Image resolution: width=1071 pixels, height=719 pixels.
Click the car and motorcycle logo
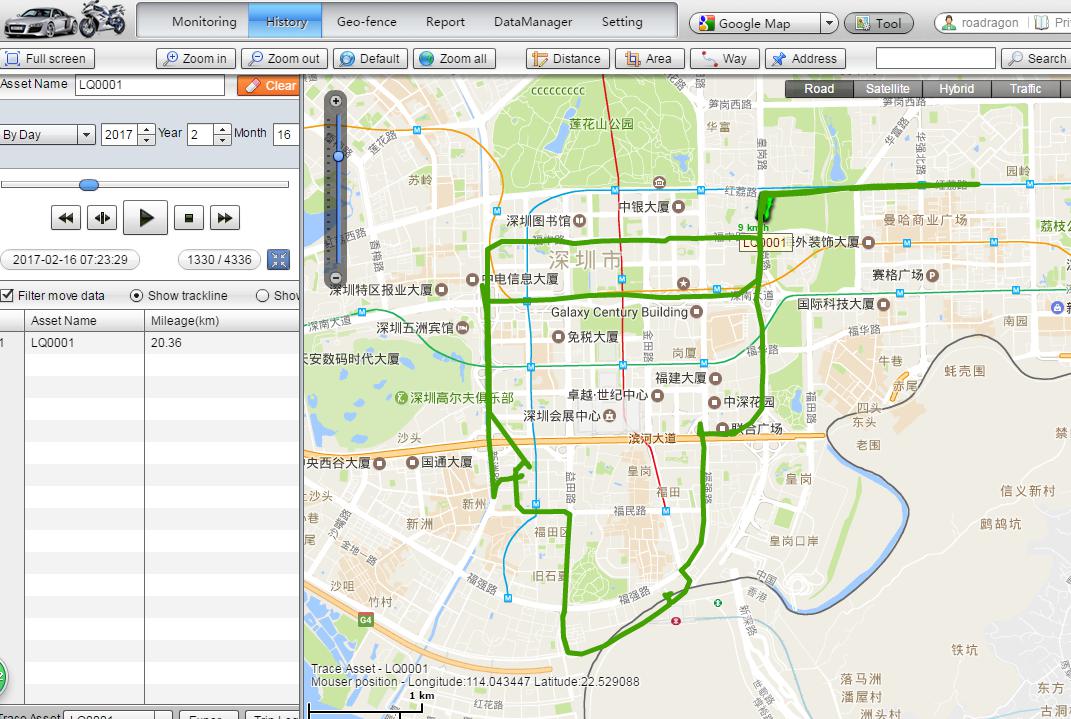point(65,20)
